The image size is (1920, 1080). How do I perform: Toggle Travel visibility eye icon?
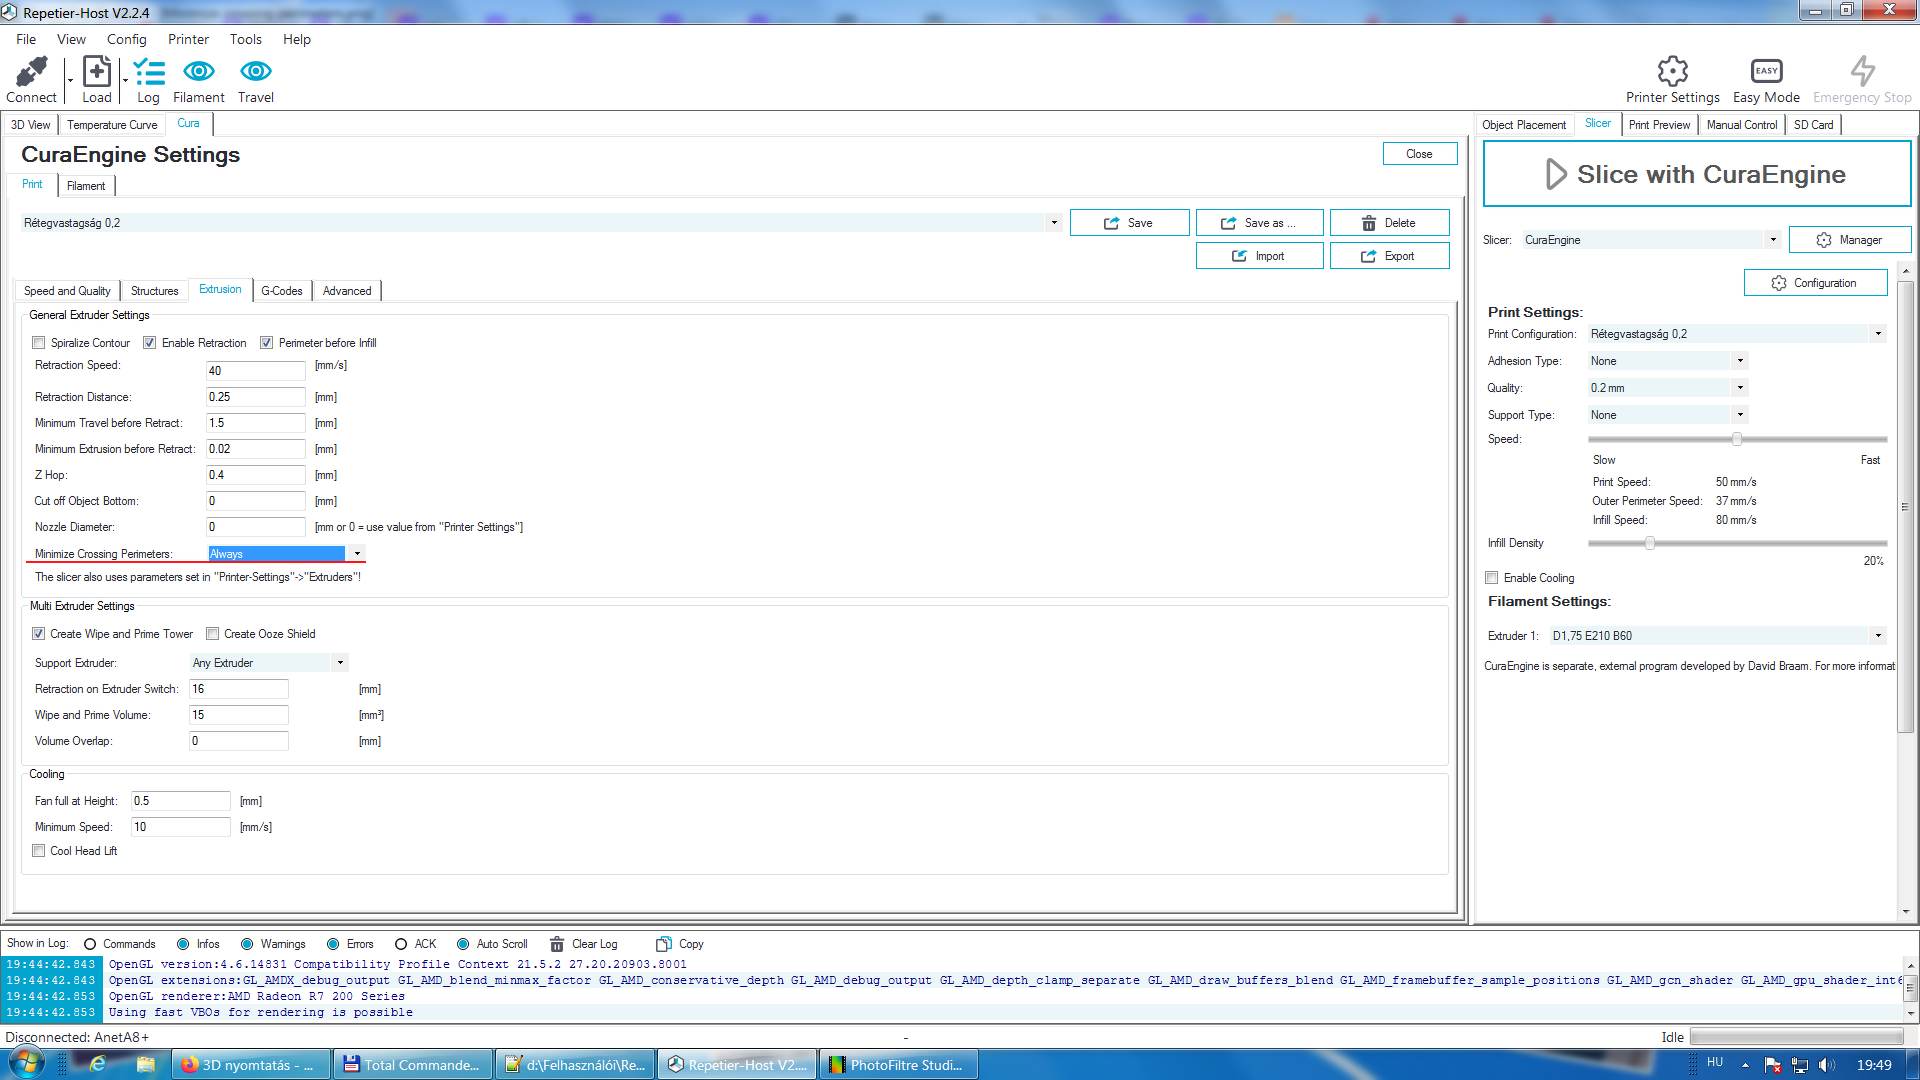coord(255,72)
